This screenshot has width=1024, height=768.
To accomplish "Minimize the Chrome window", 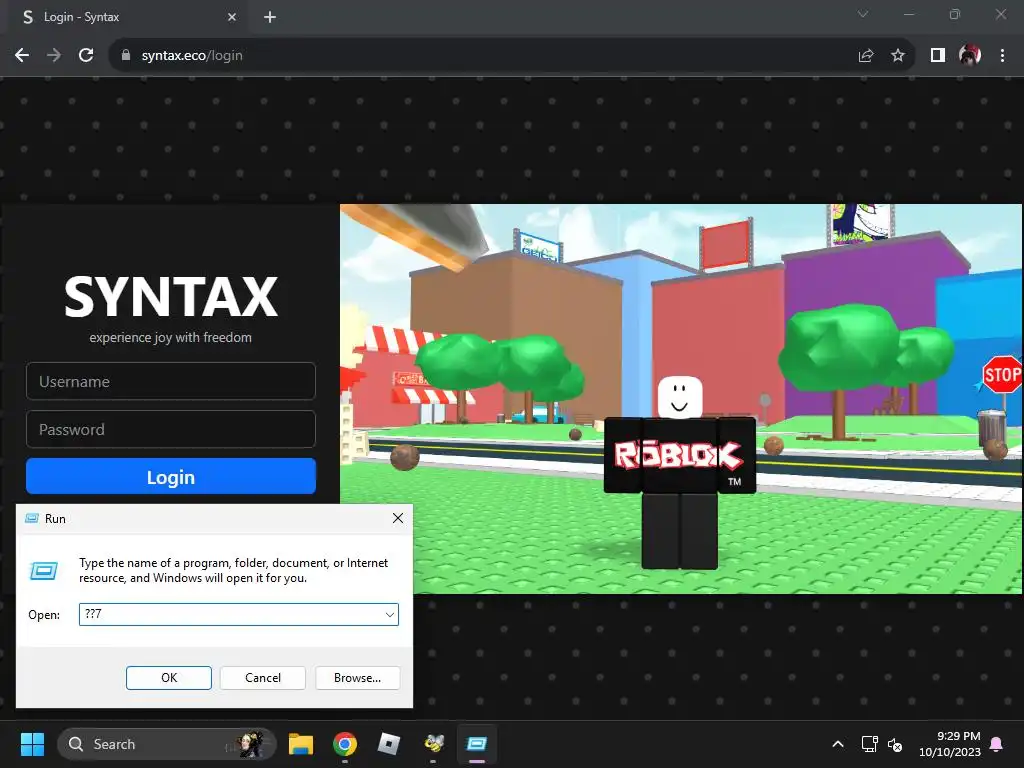I will [x=908, y=14].
